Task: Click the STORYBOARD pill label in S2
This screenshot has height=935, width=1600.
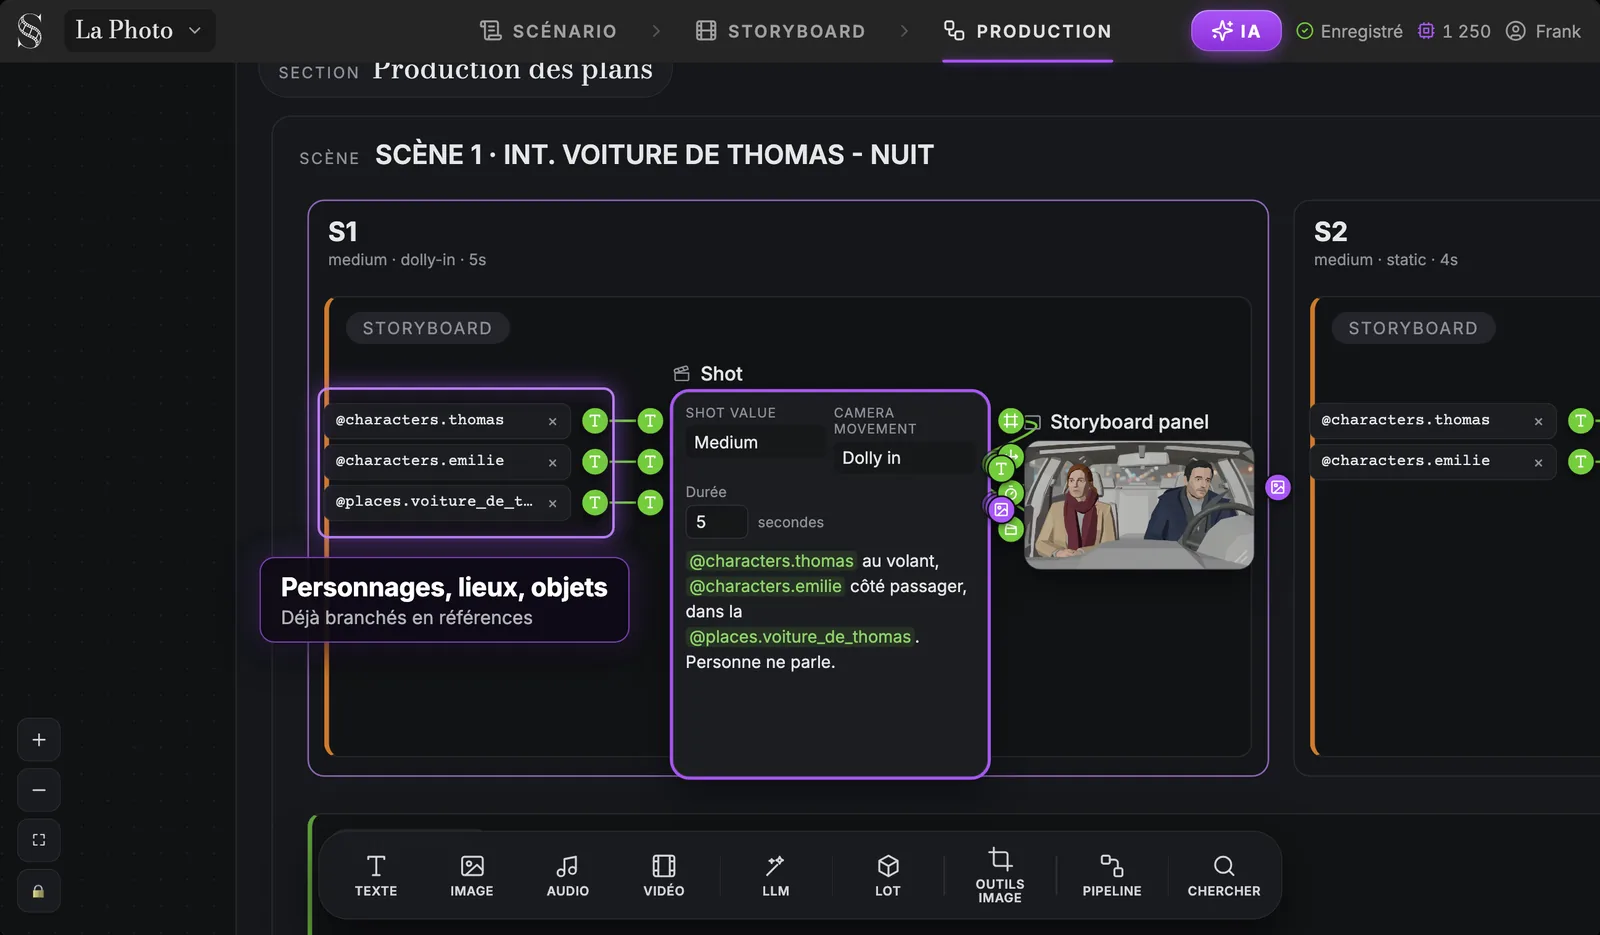Action: (1413, 328)
